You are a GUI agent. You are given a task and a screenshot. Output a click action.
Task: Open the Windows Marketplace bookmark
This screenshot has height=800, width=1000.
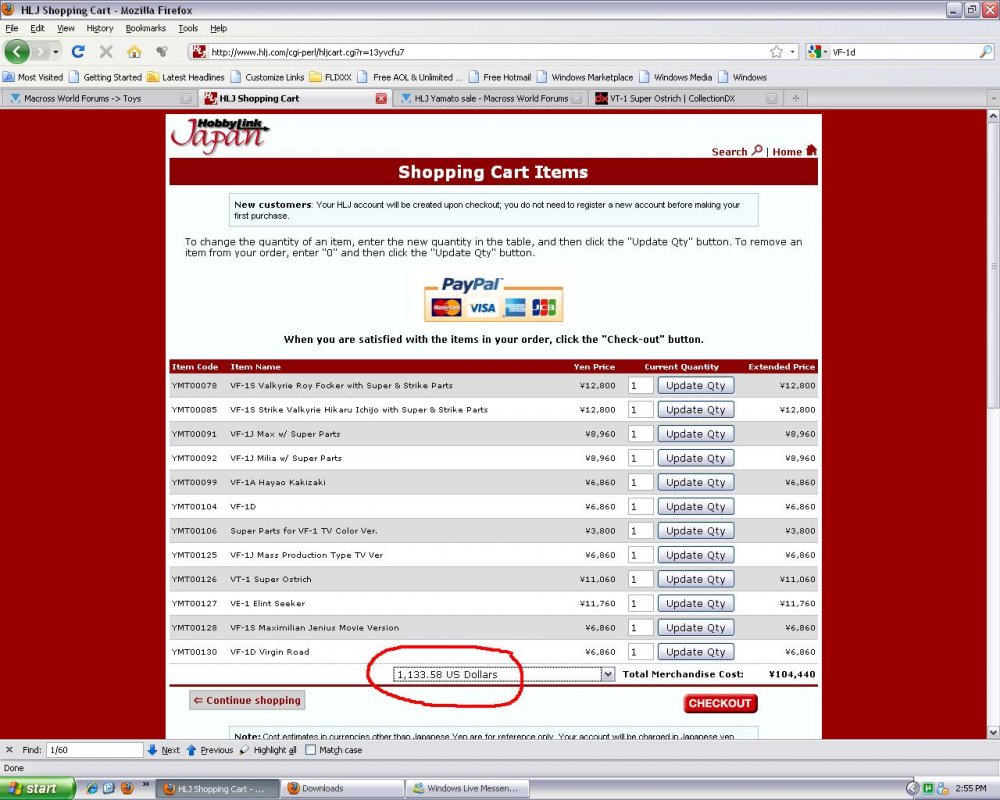(585, 77)
